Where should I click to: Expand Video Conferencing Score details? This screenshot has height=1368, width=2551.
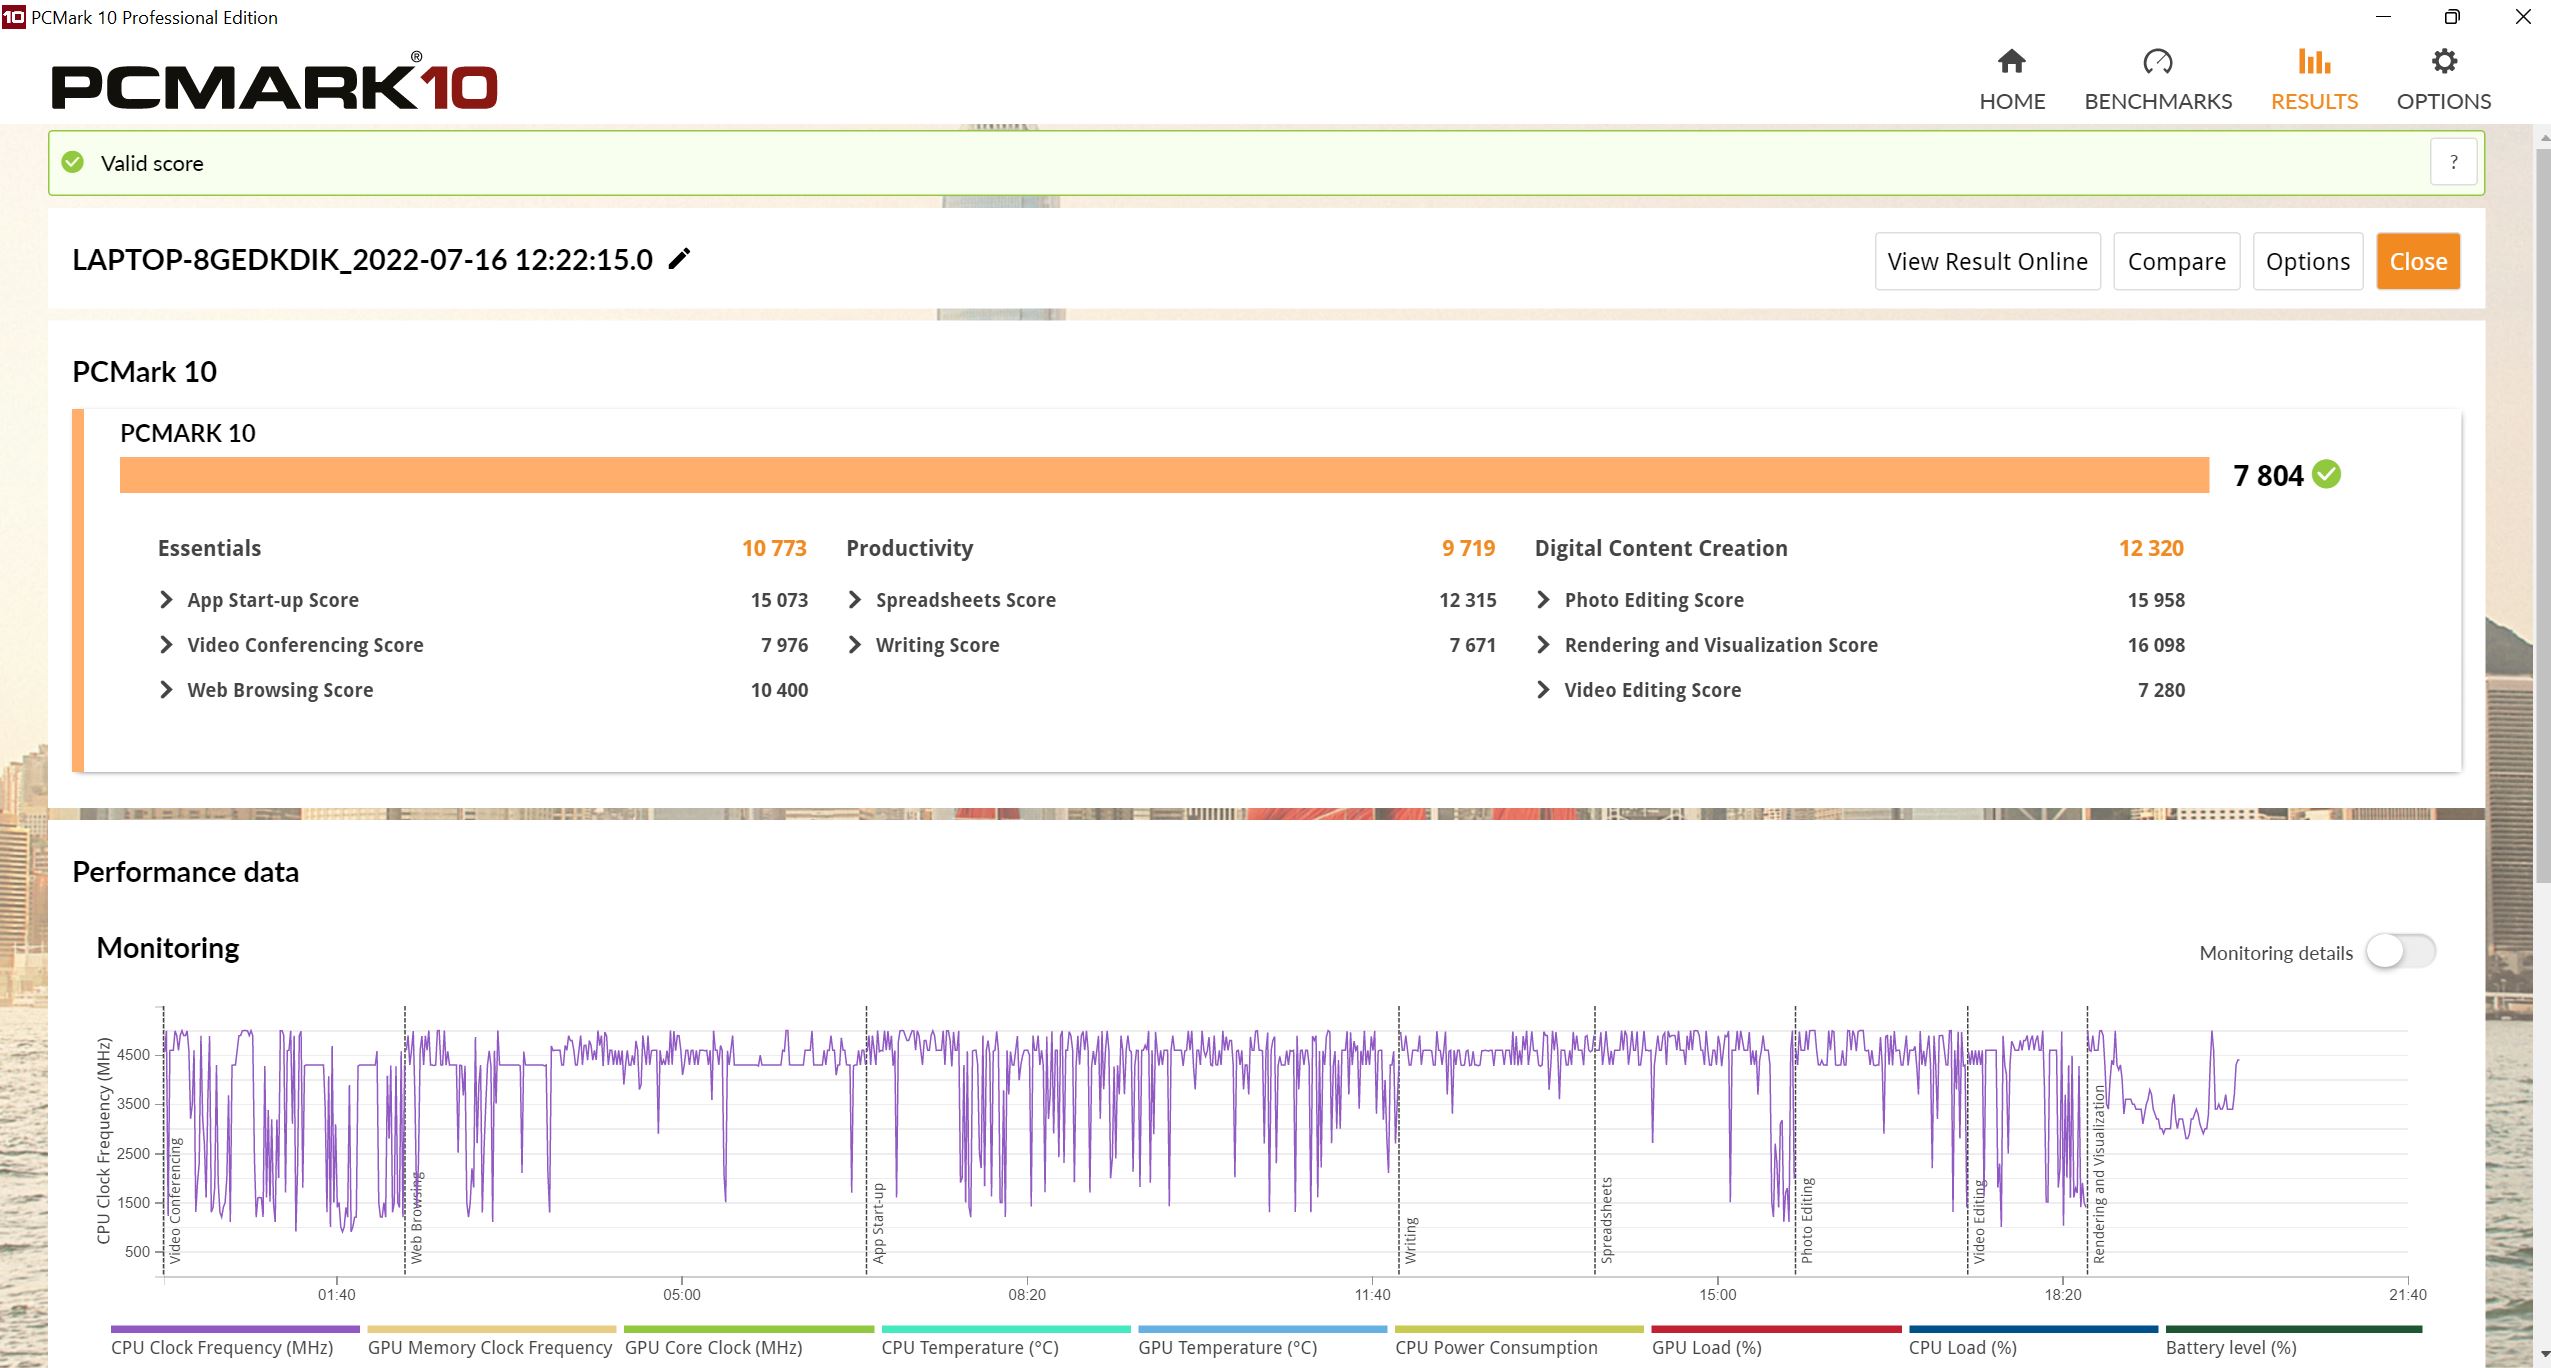tap(166, 644)
